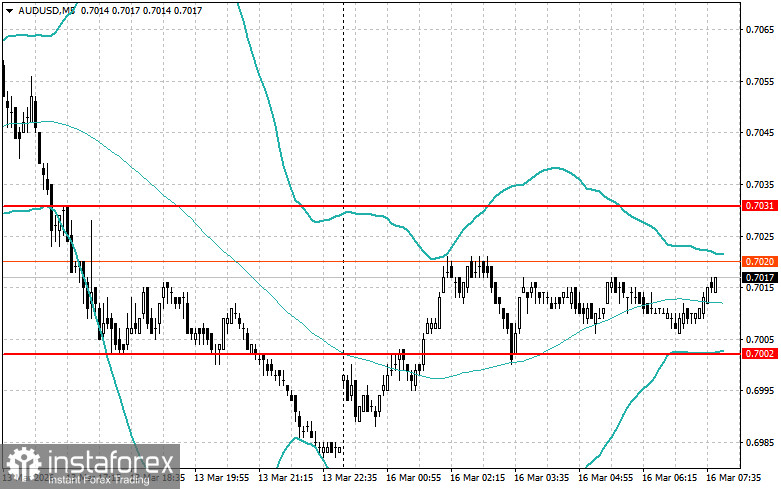Click the OHLC values 0.7014 0.7017 0.7014 0.7017
This screenshot has width=781, height=489.
click(x=141, y=10)
